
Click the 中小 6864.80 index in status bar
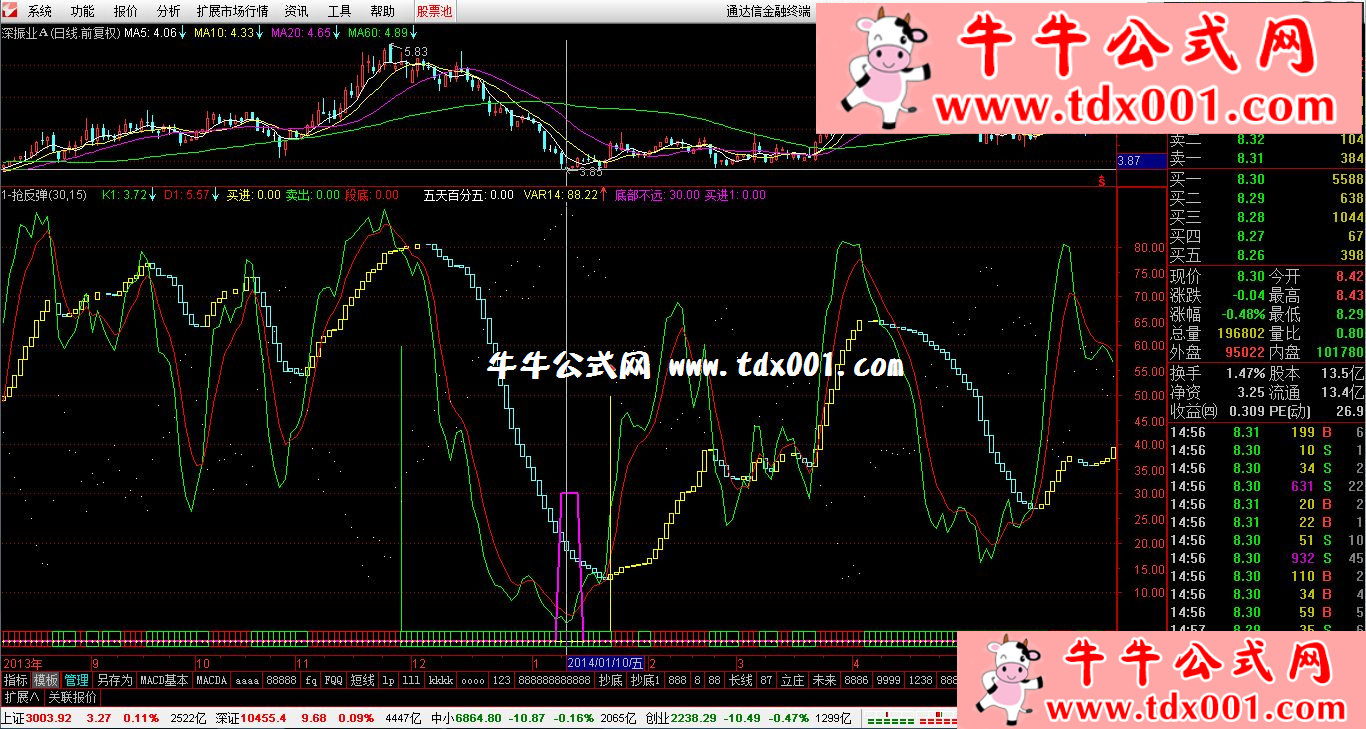[x=466, y=718]
